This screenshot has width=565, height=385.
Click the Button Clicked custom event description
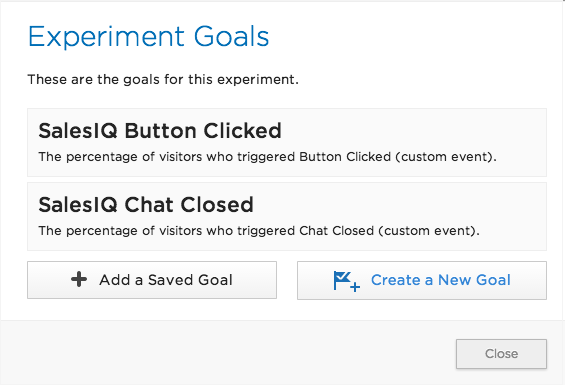(x=267, y=157)
